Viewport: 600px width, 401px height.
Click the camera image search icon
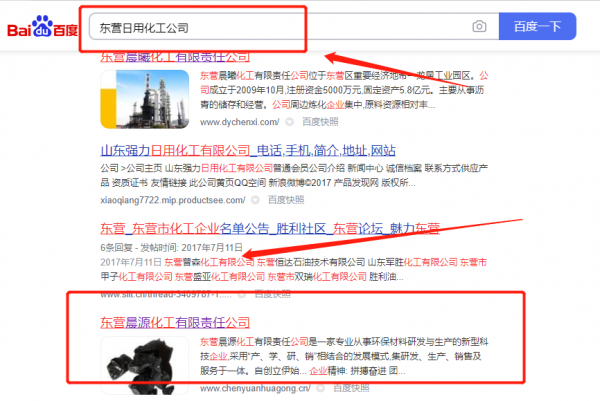(479, 27)
